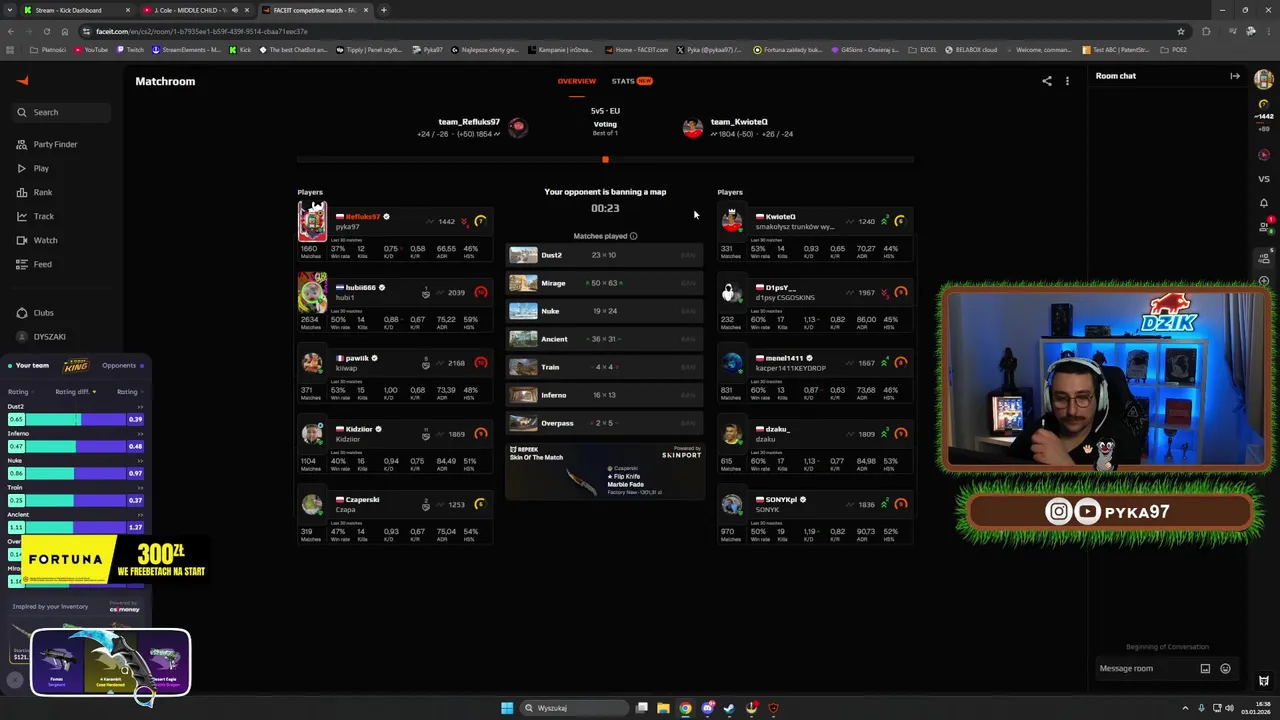Screen dimensions: 1280x720
Task: Open Refluks97 player profile
Action: point(362,216)
